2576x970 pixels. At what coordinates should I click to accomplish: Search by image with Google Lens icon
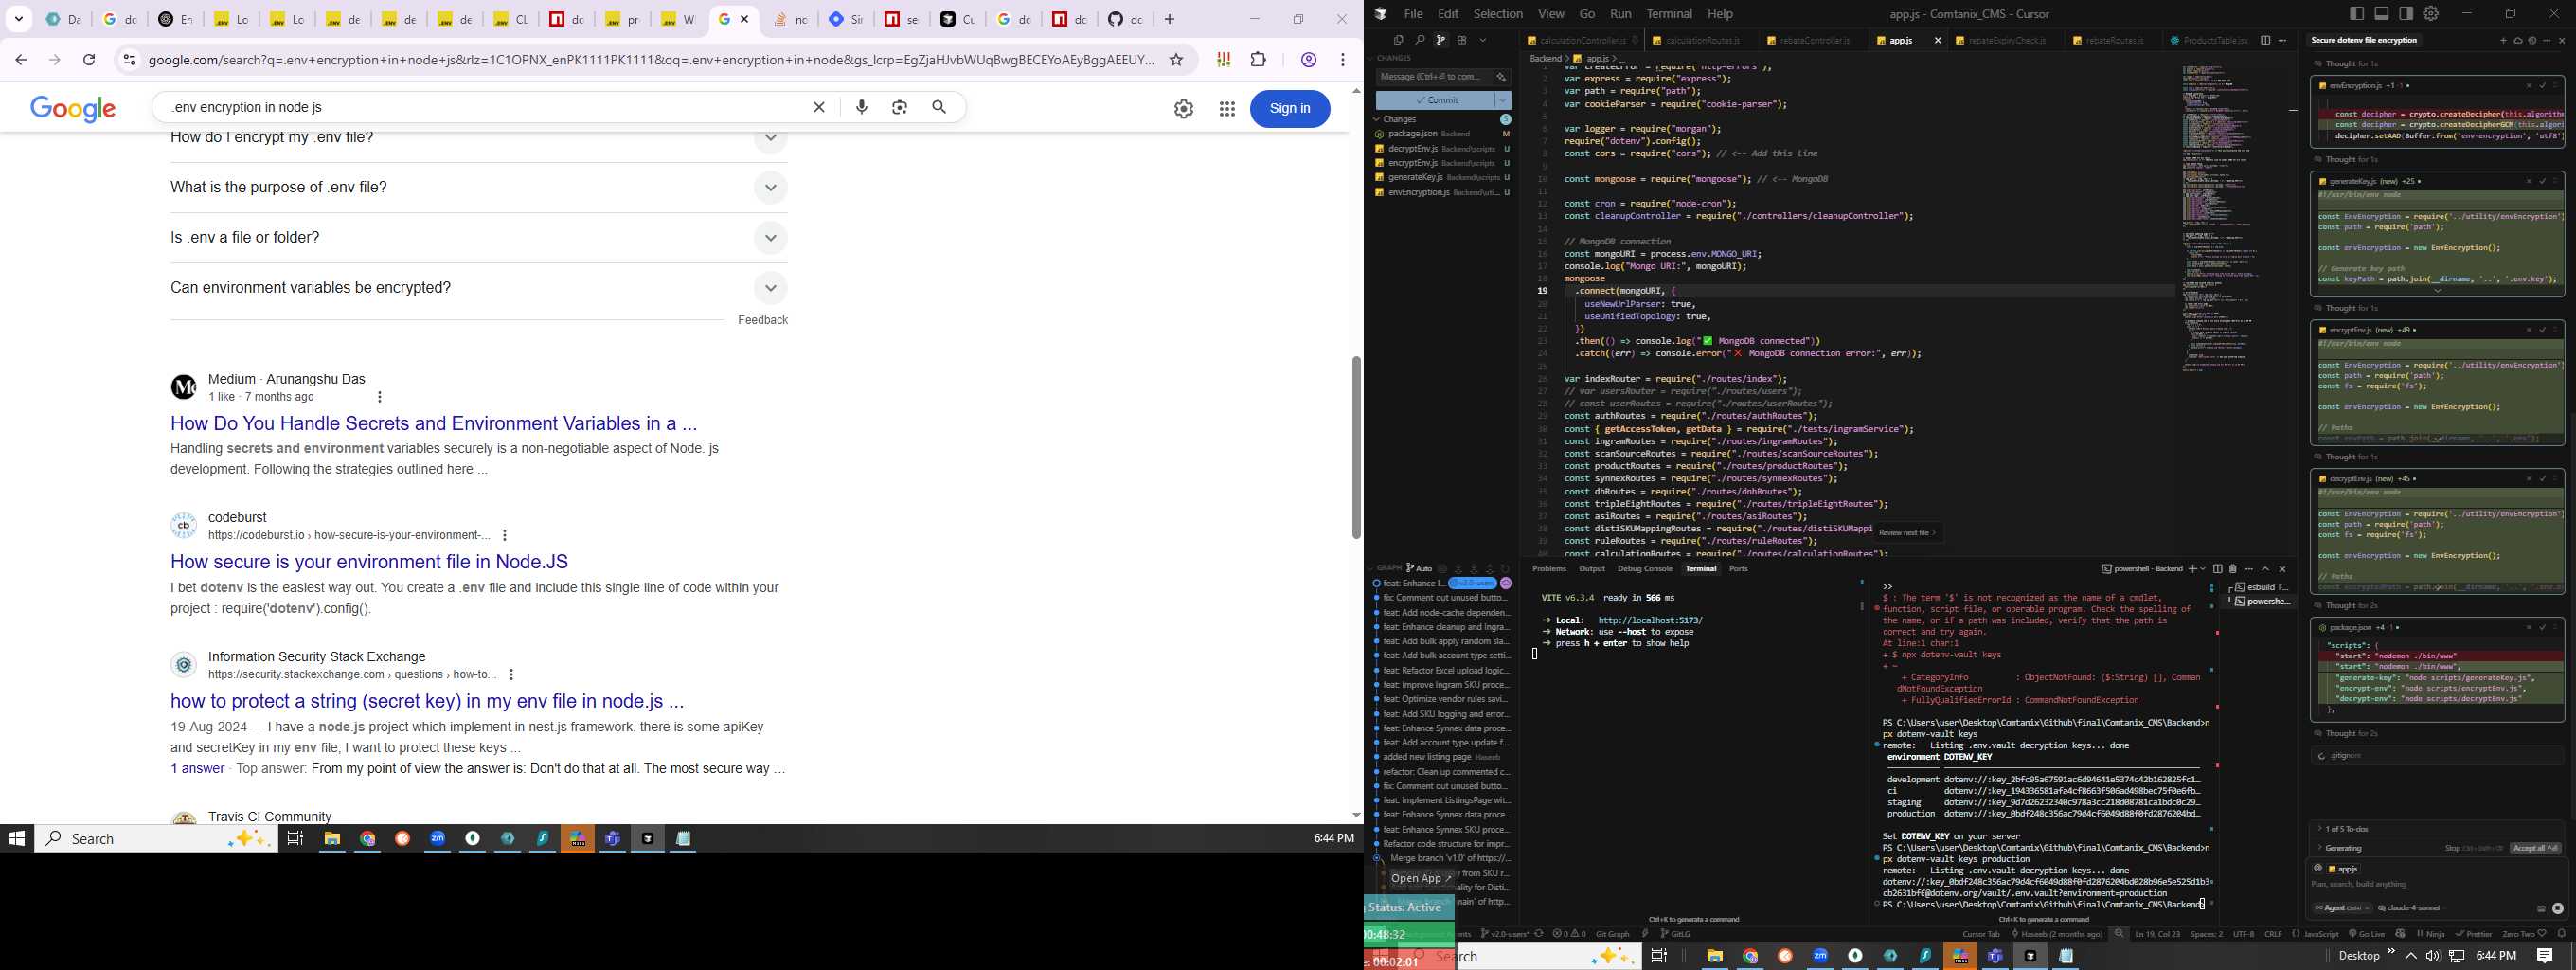point(900,107)
